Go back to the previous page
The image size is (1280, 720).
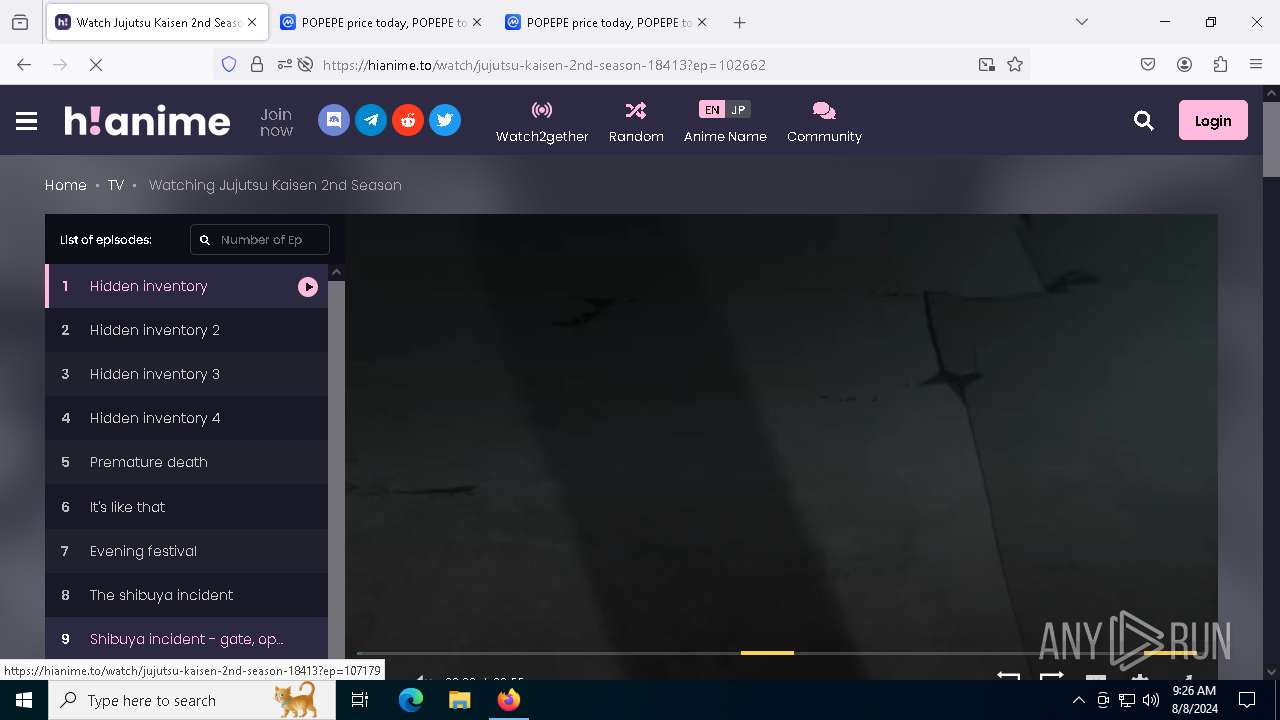(x=24, y=64)
